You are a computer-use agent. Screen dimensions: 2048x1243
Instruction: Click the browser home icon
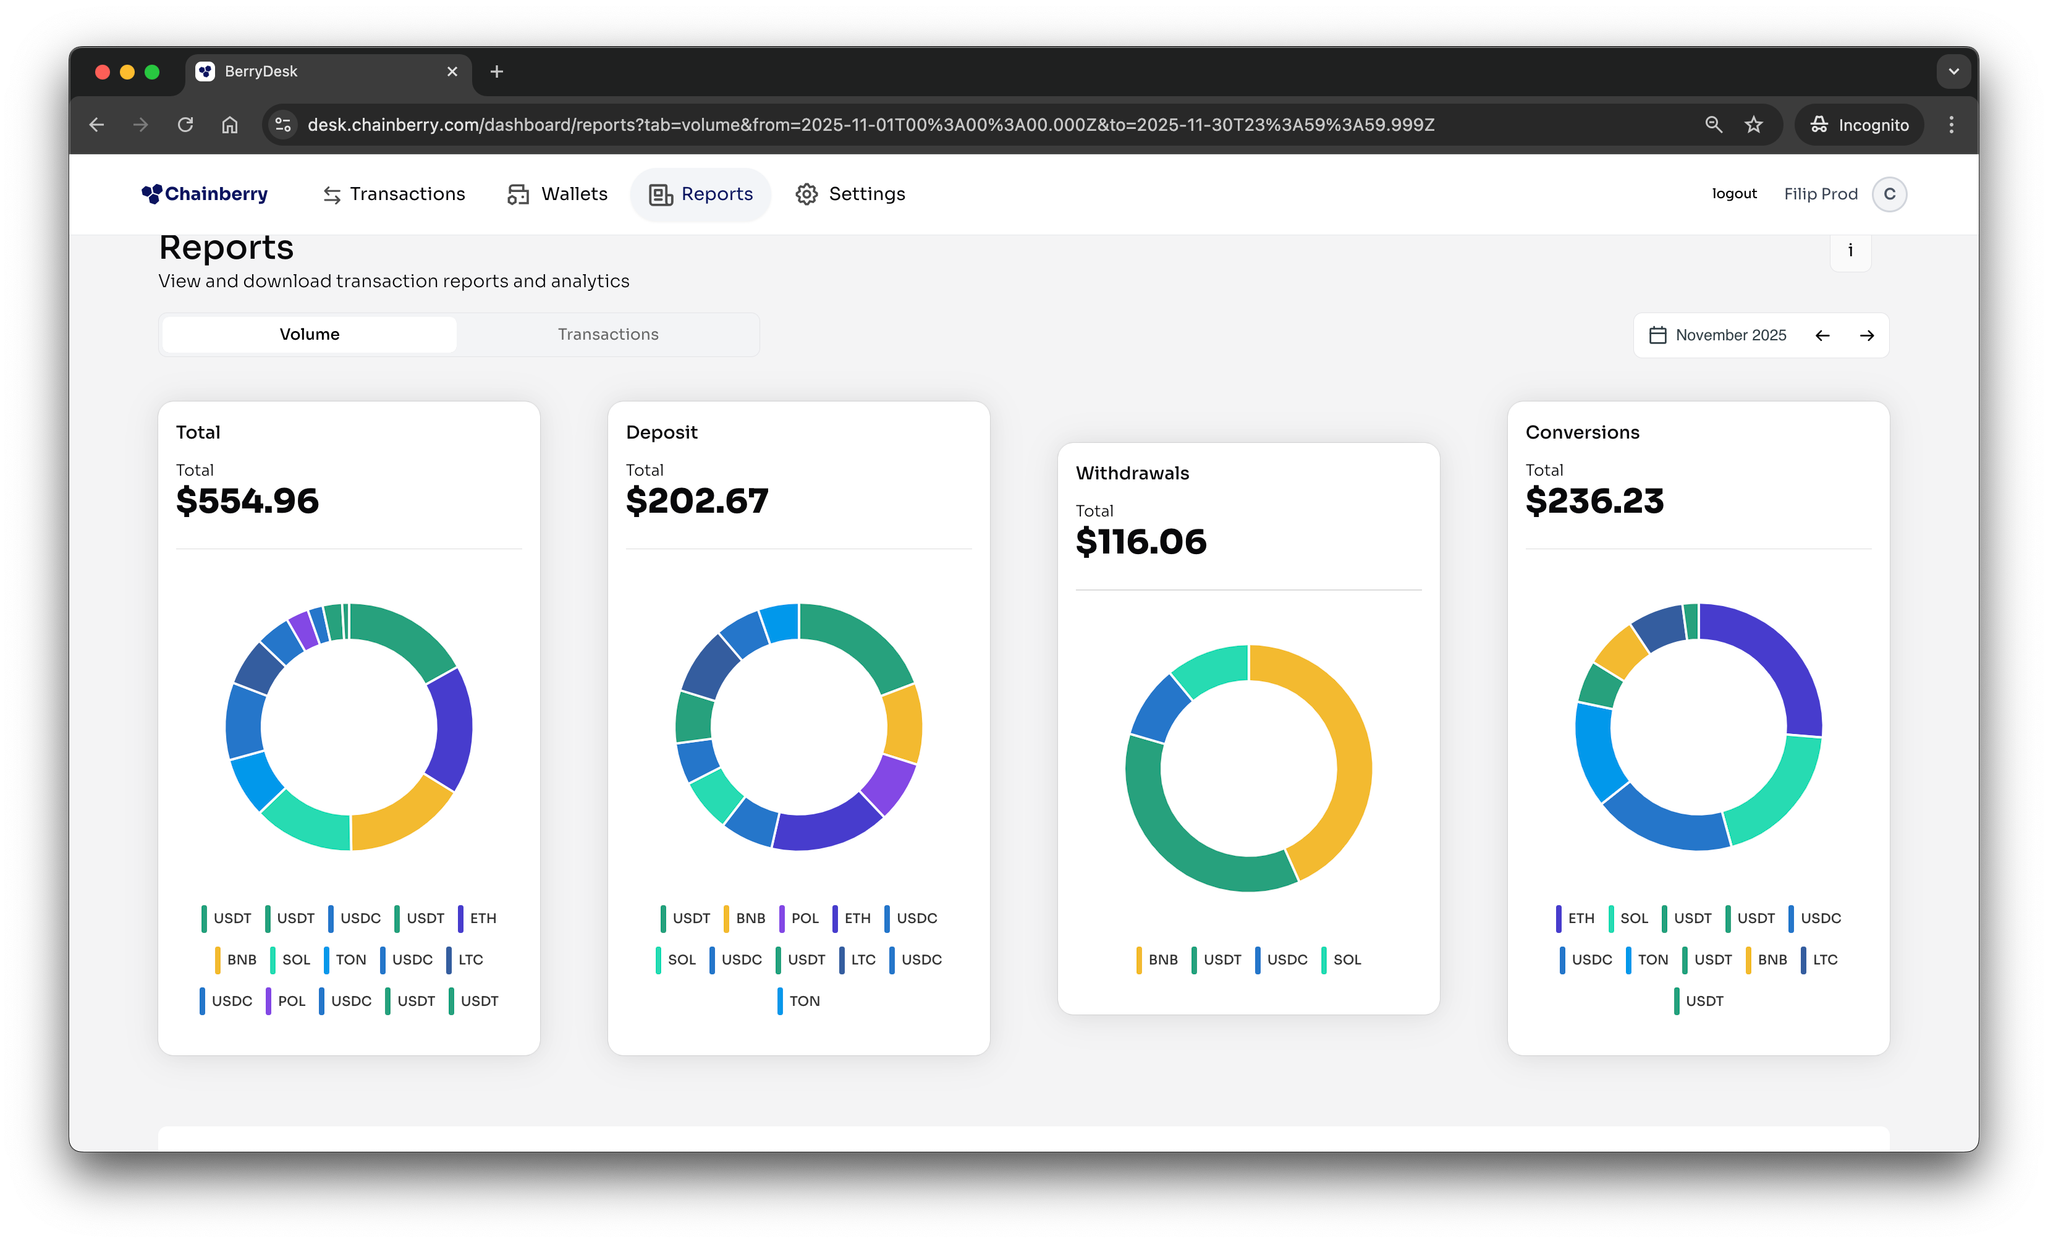pos(230,125)
